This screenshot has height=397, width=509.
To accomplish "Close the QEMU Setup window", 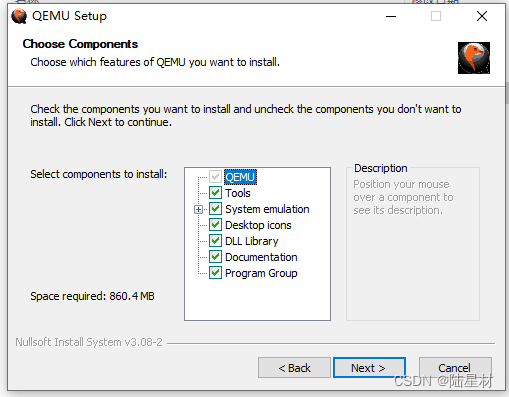I will tap(482, 16).
